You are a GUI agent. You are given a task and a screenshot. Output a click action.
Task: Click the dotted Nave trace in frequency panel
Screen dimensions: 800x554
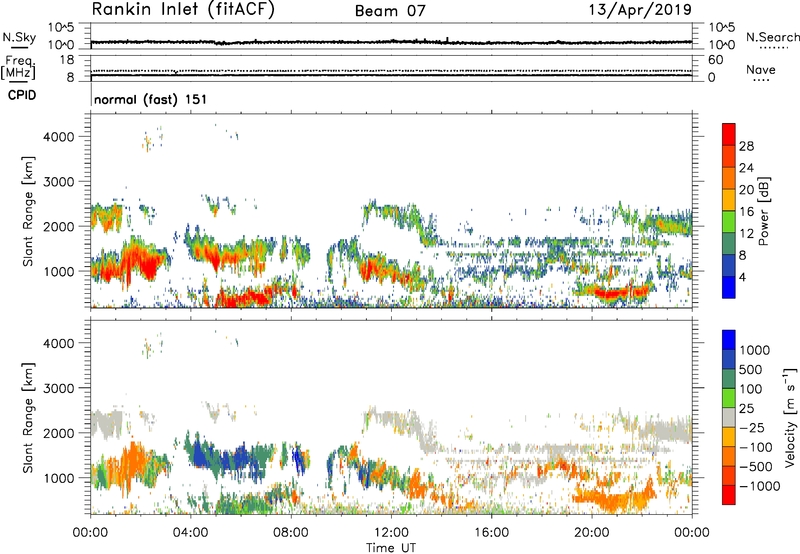(391, 71)
